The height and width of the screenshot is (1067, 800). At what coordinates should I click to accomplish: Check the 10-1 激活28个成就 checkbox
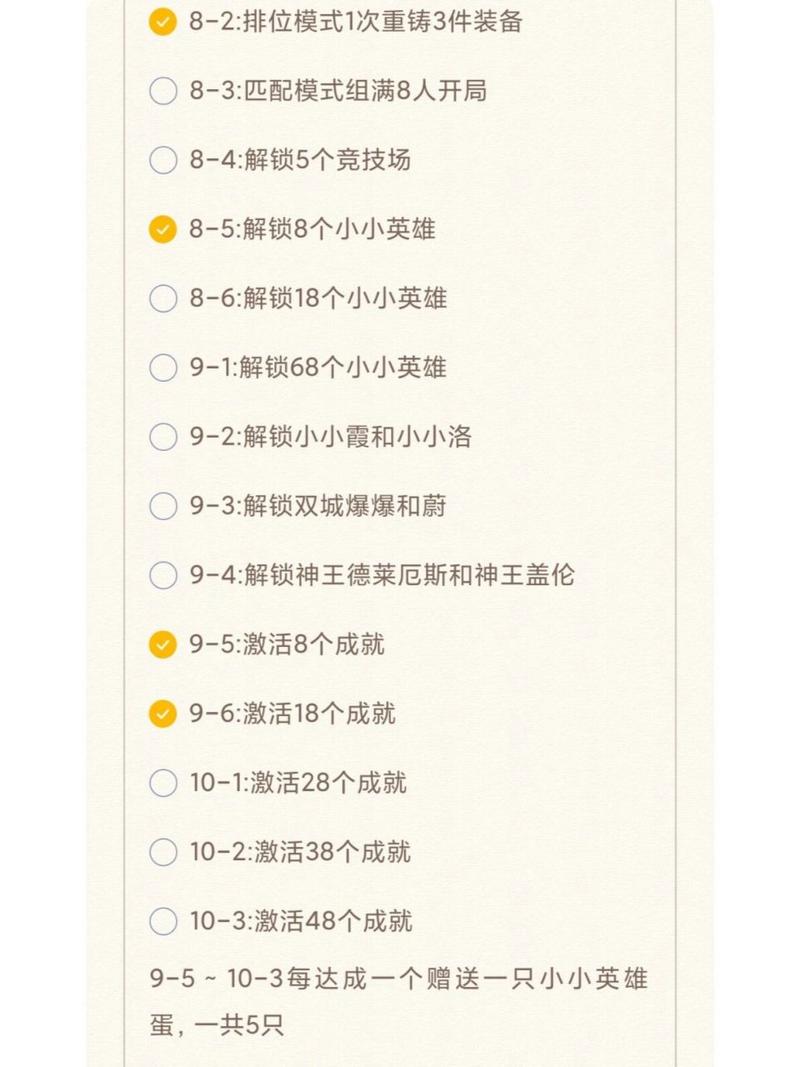tap(162, 782)
